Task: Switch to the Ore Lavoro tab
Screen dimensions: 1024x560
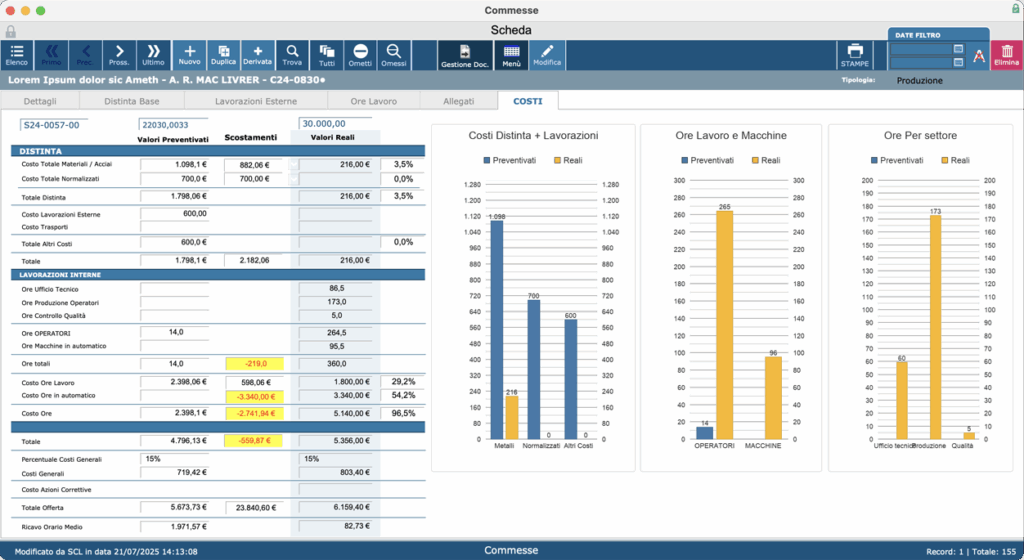Action: (x=374, y=101)
